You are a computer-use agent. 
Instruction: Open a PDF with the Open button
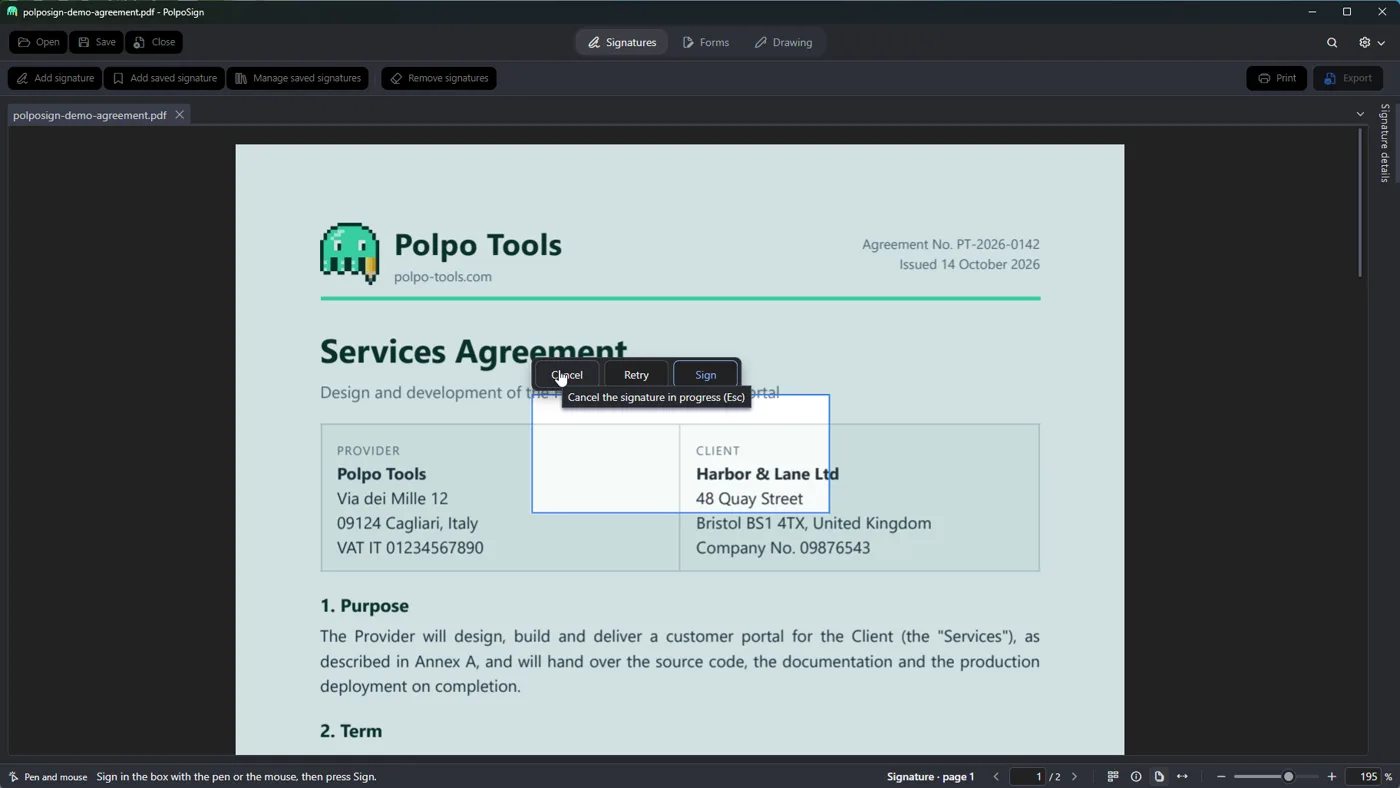38,42
